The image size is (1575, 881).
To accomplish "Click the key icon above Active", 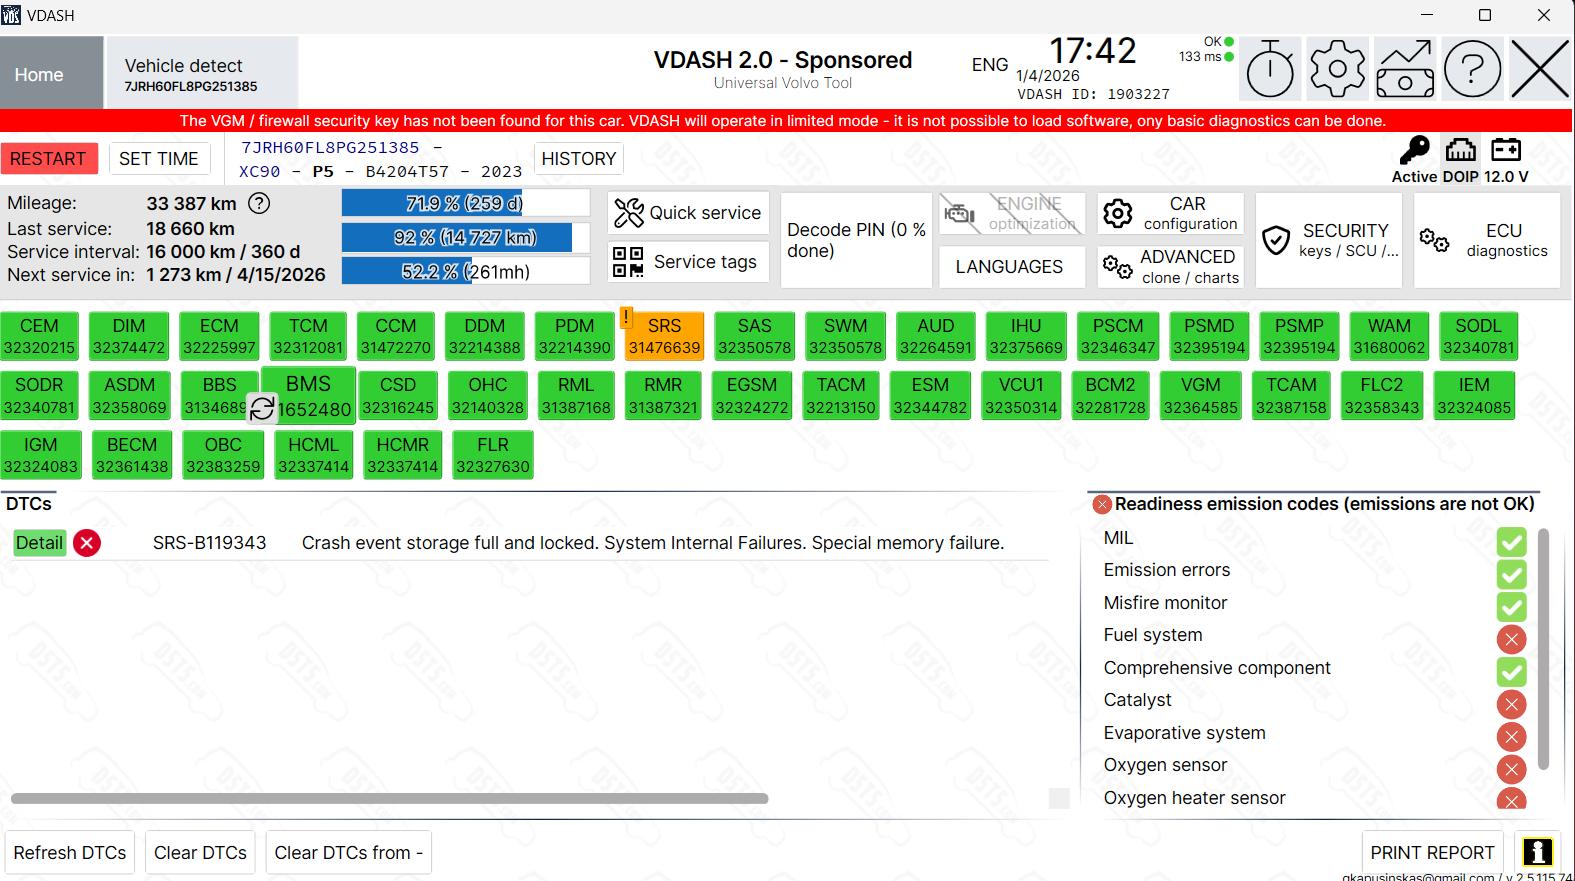I will click(x=1414, y=151).
